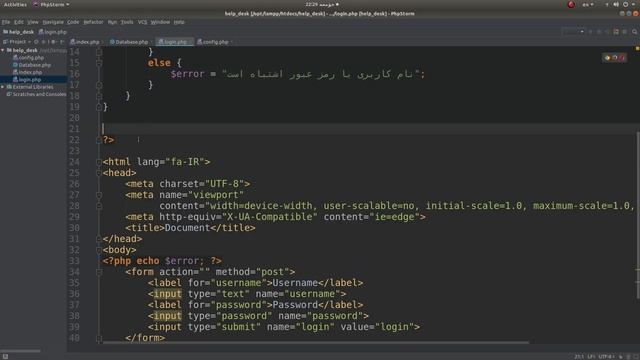Click help_desk breadcrumb in navigation bar
This screenshot has height=360, width=640.
click(x=18, y=32)
